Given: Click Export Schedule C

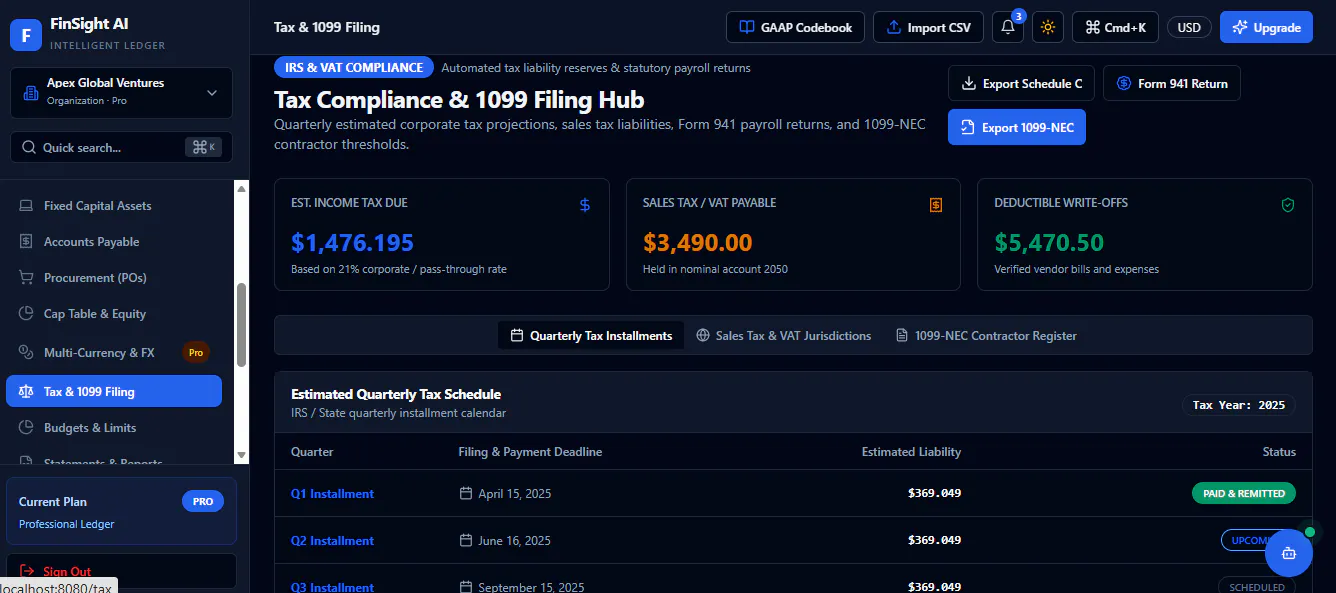Looking at the screenshot, I should tap(1022, 84).
